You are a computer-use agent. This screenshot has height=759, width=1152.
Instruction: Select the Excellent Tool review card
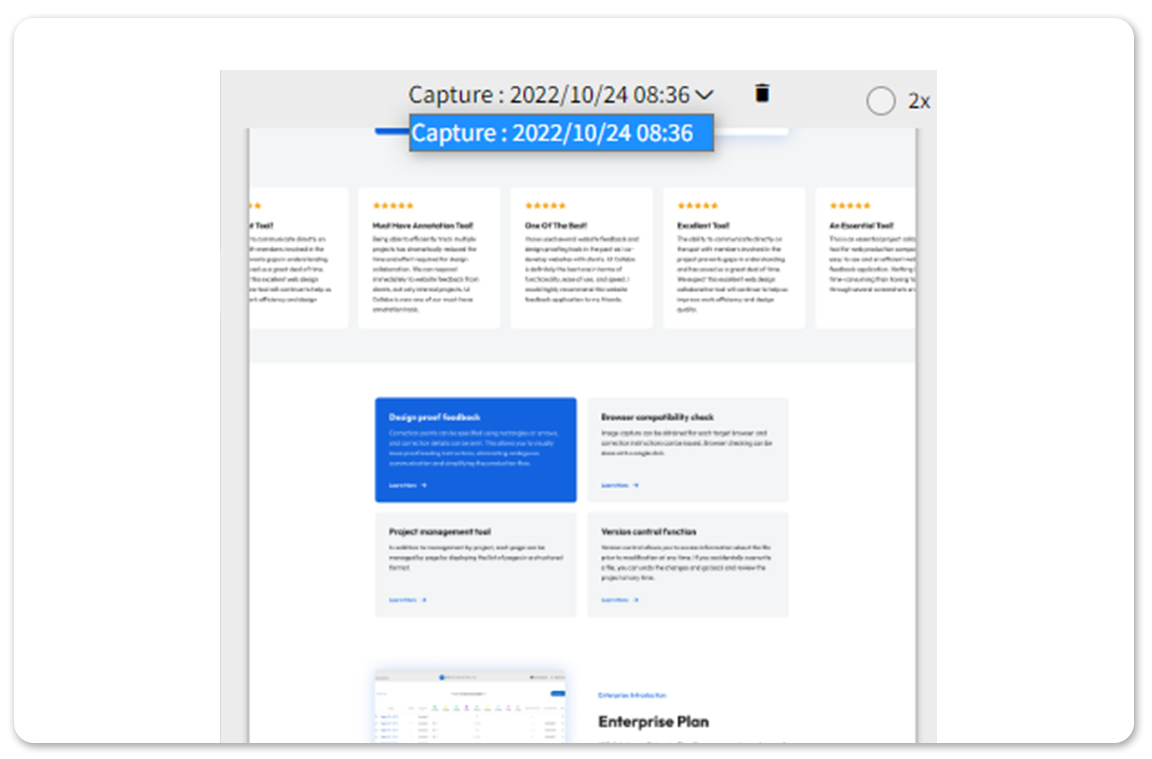(733, 257)
